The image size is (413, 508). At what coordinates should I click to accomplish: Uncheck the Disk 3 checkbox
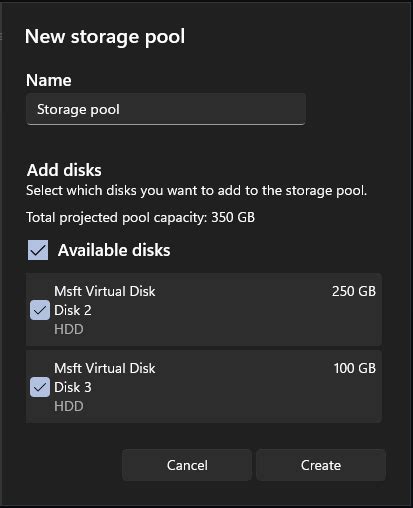pyautogui.click(x=40, y=387)
